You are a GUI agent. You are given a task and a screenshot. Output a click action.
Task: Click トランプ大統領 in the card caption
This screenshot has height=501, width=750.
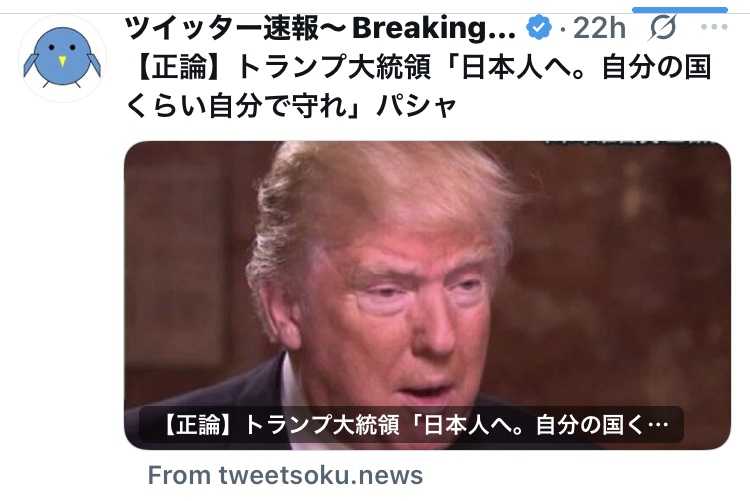(321, 425)
